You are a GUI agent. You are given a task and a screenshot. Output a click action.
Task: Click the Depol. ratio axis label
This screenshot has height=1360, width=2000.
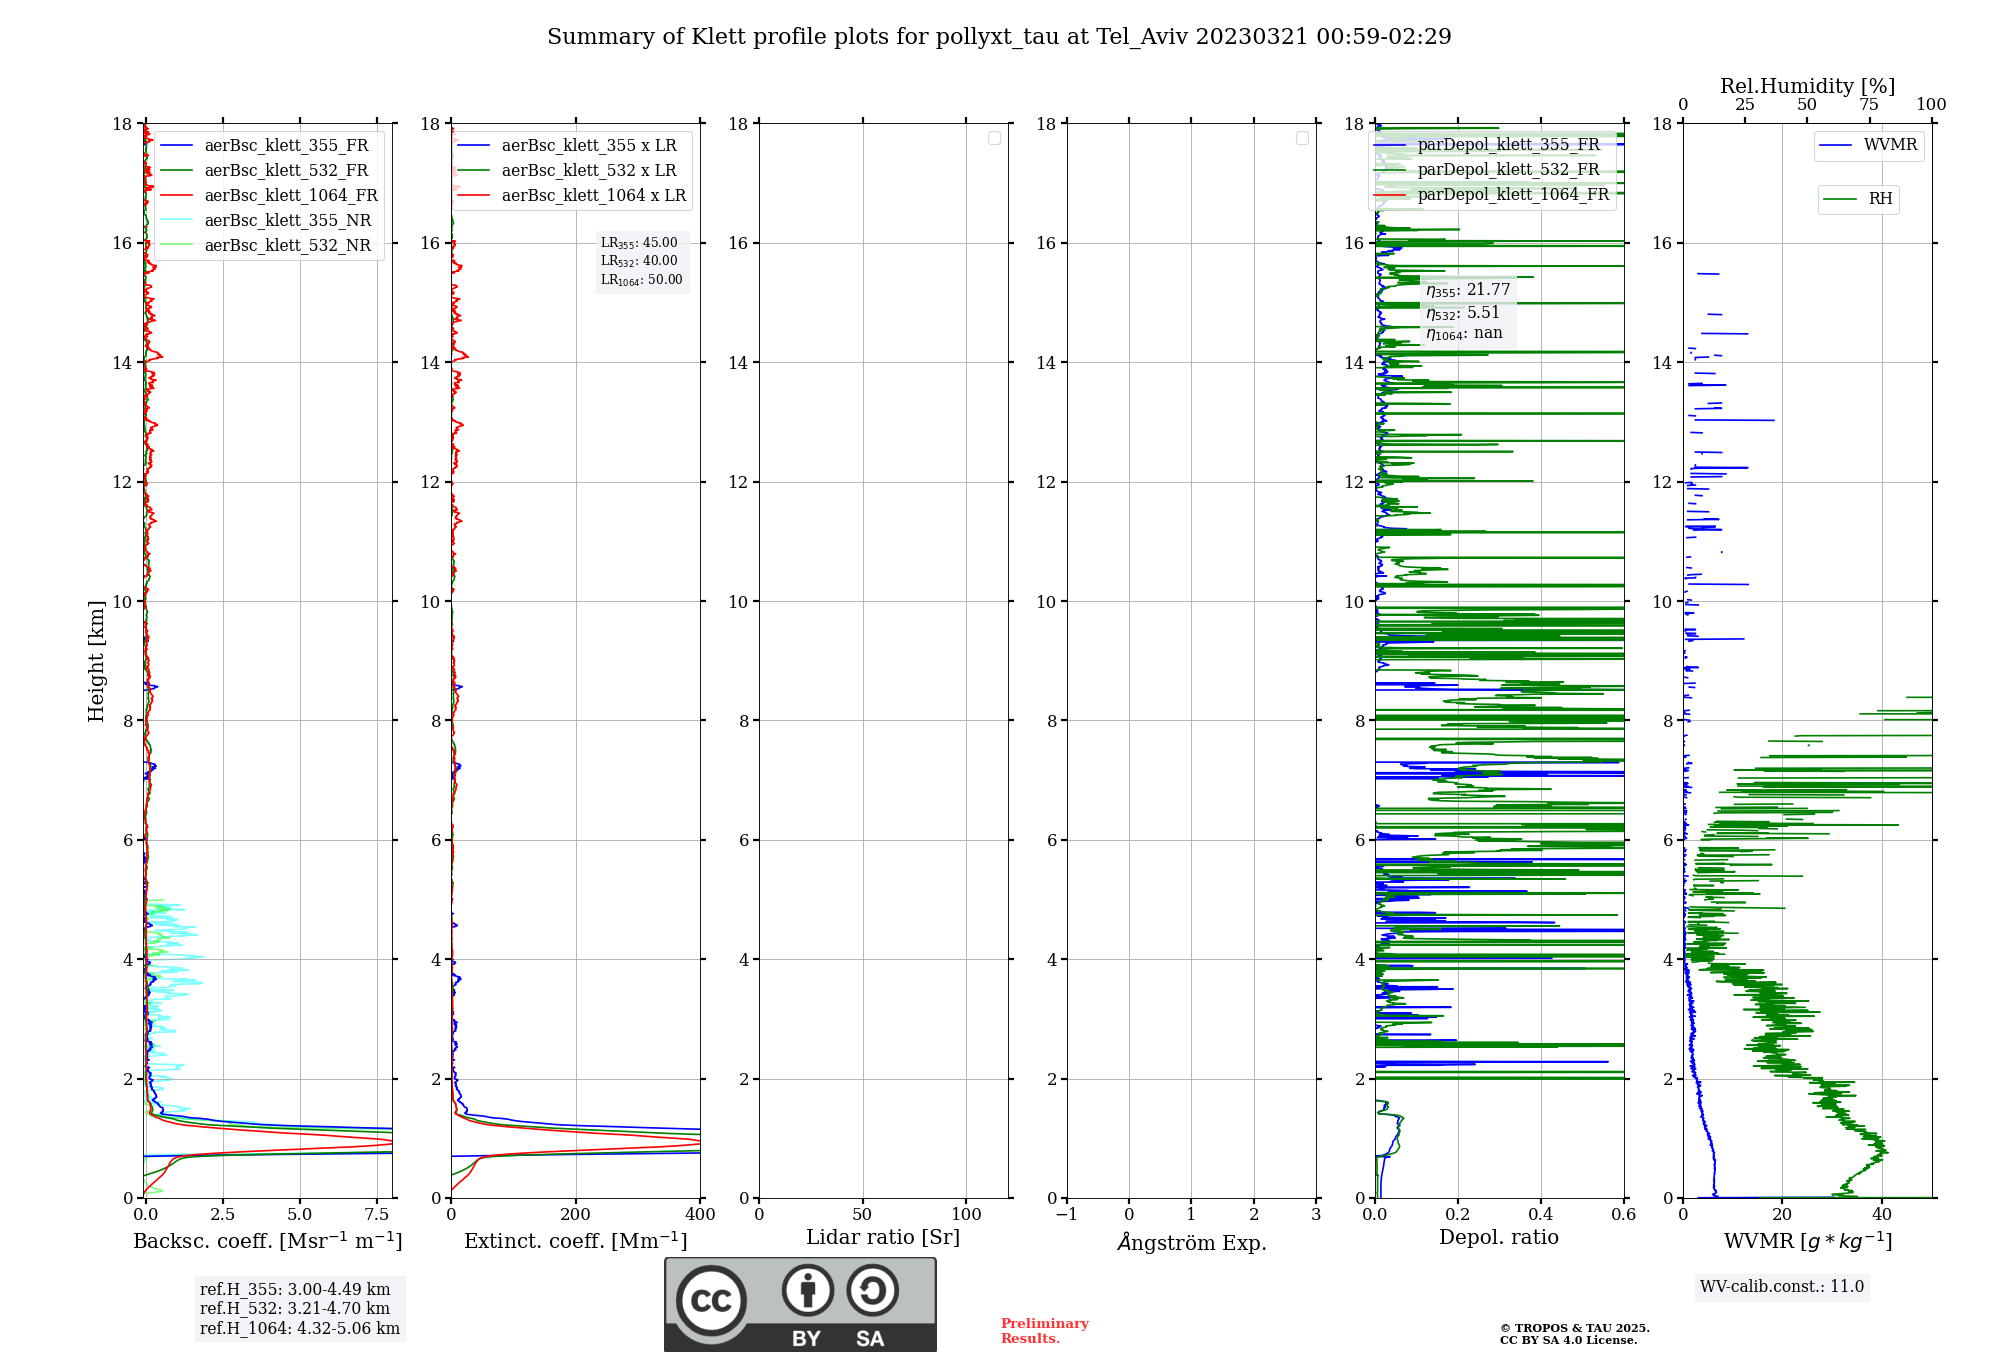pos(1499,1238)
